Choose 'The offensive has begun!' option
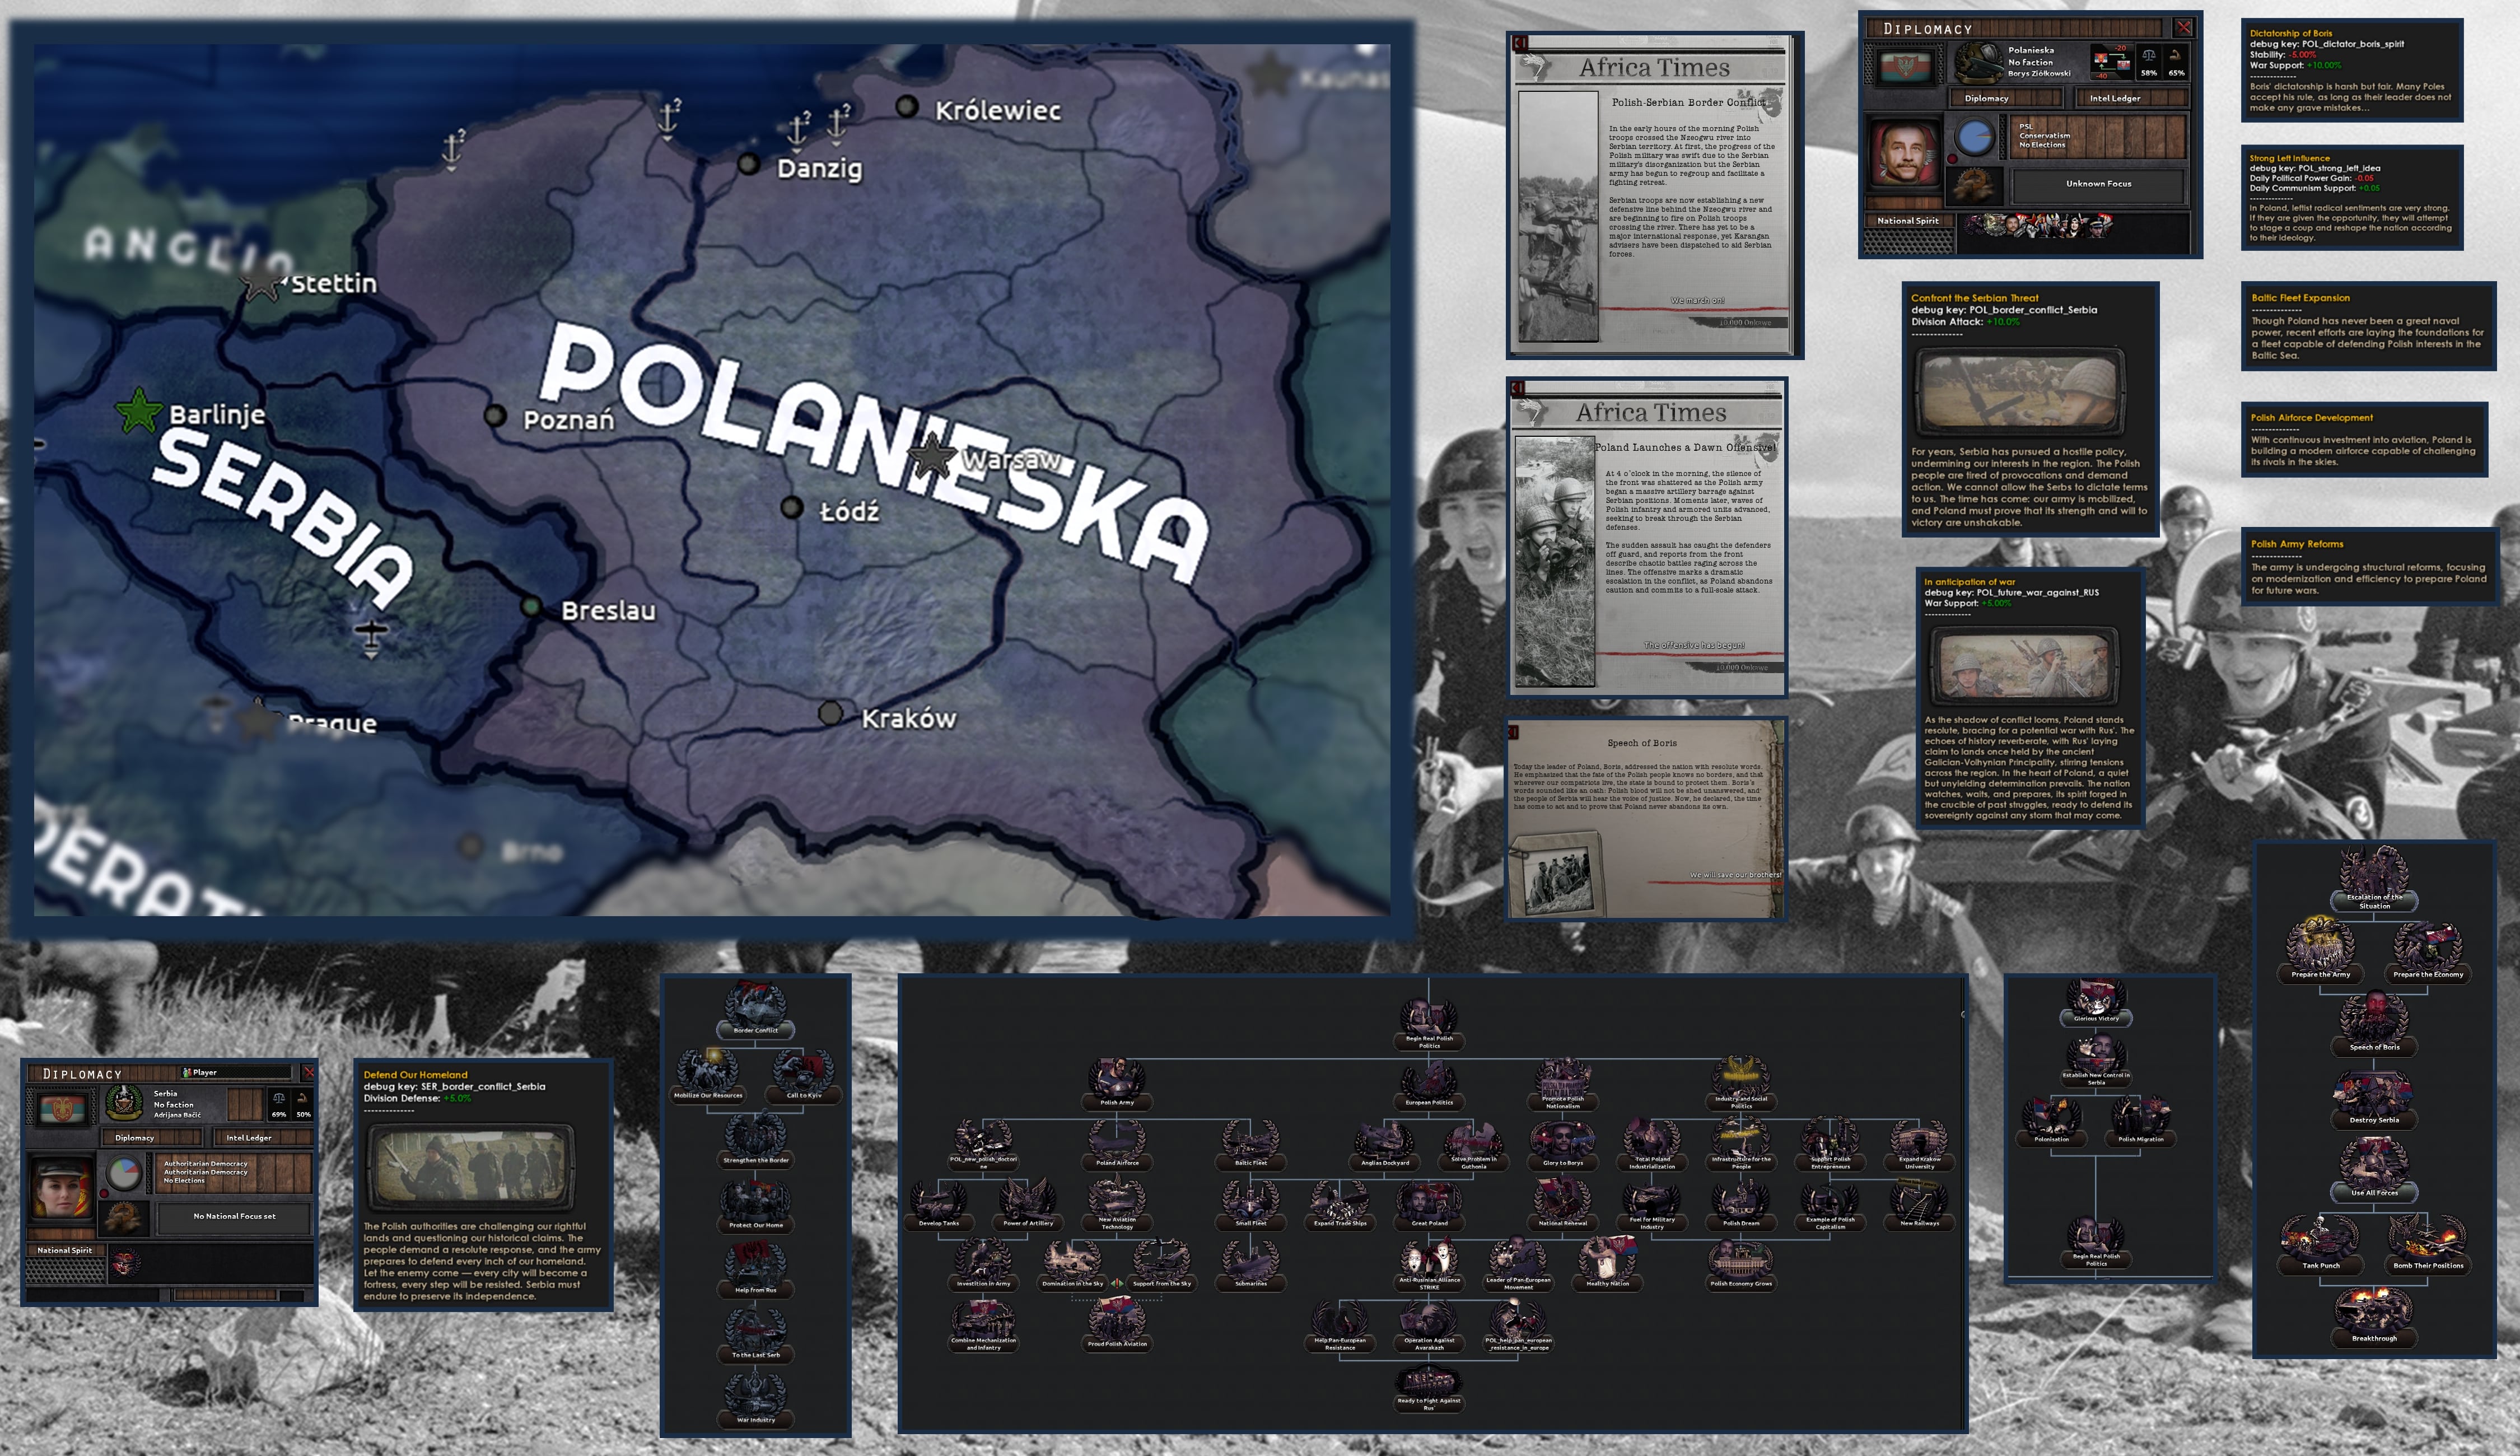This screenshot has width=2520, height=1456. pos(1694,646)
